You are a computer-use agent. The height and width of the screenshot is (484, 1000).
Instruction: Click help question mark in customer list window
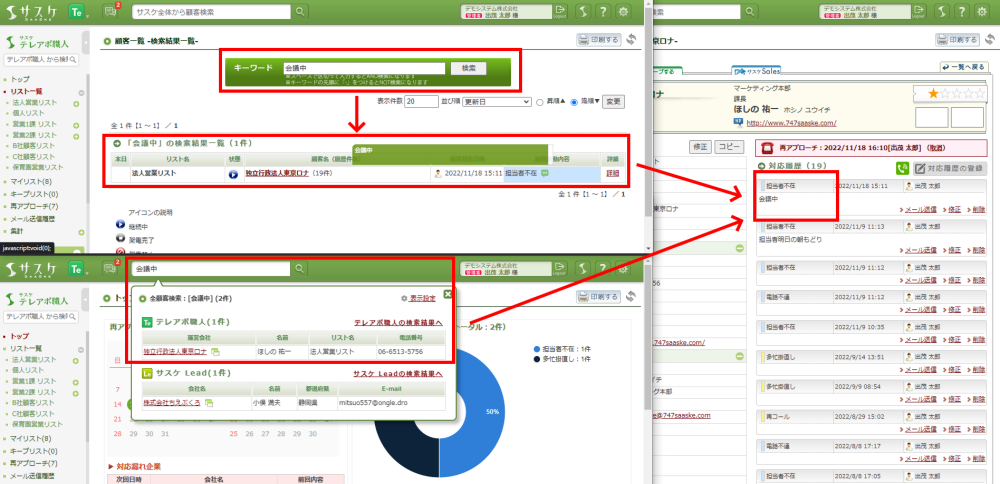[x=603, y=11]
